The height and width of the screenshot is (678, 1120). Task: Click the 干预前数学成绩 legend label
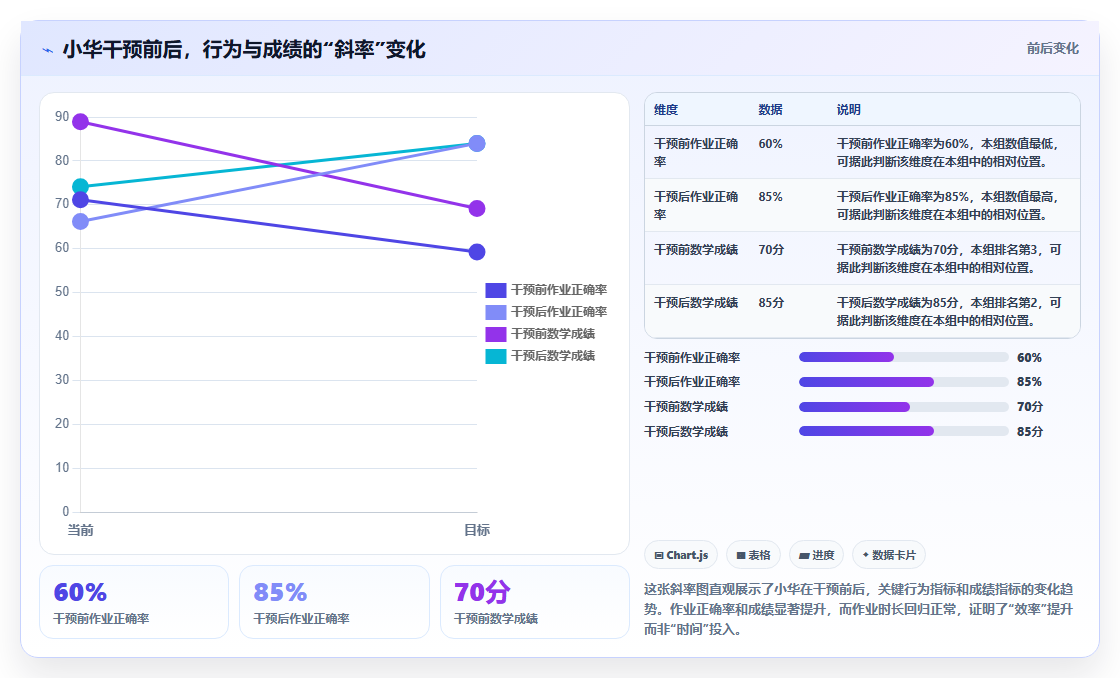(x=553, y=334)
